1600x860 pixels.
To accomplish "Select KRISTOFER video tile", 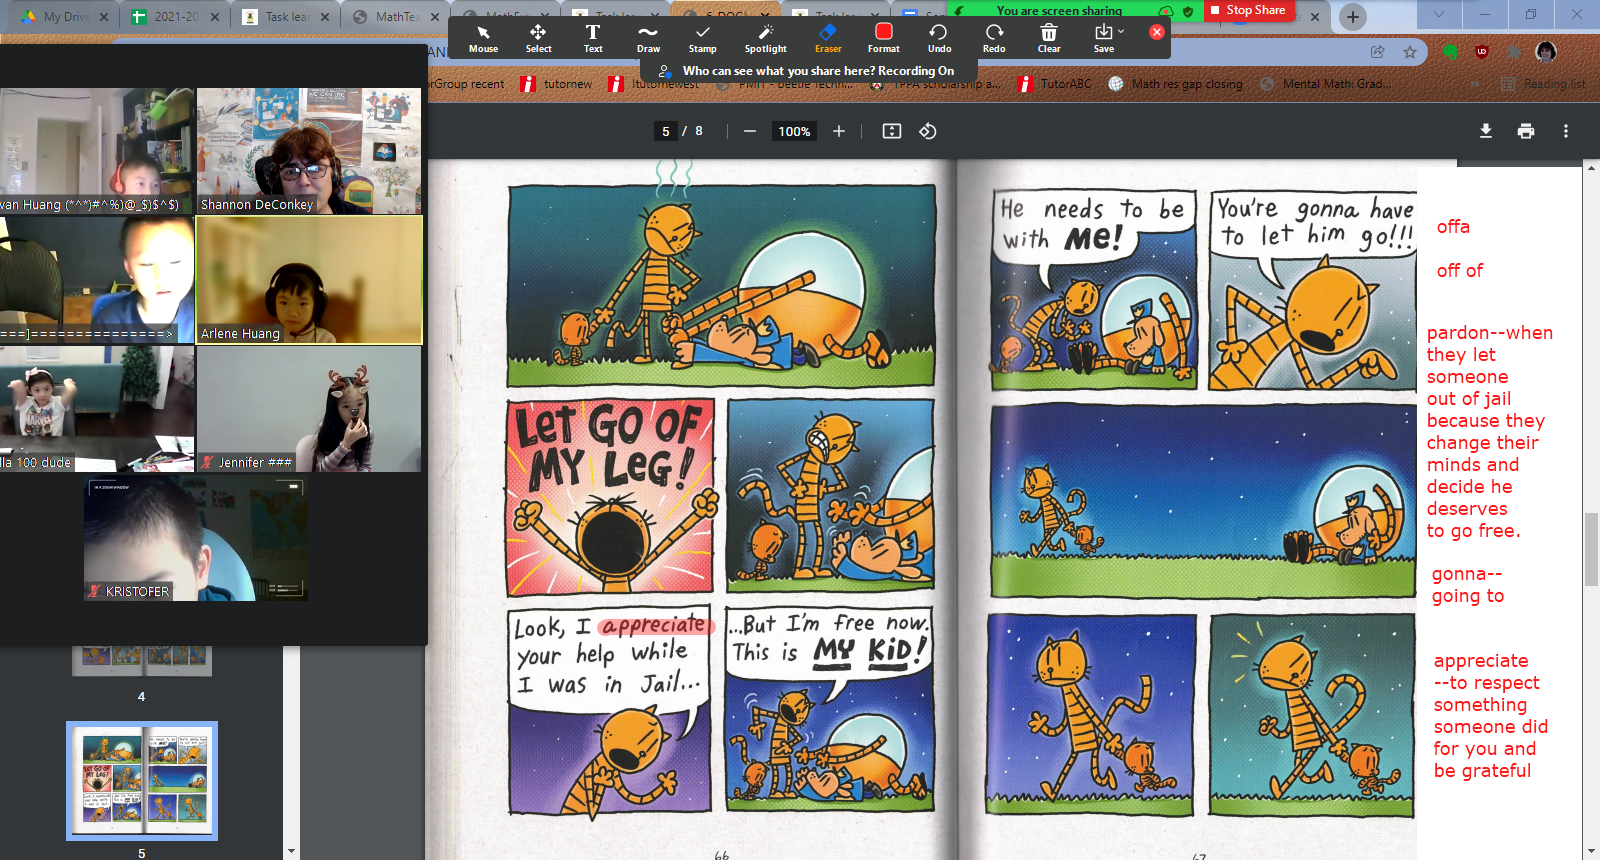I will coord(196,539).
